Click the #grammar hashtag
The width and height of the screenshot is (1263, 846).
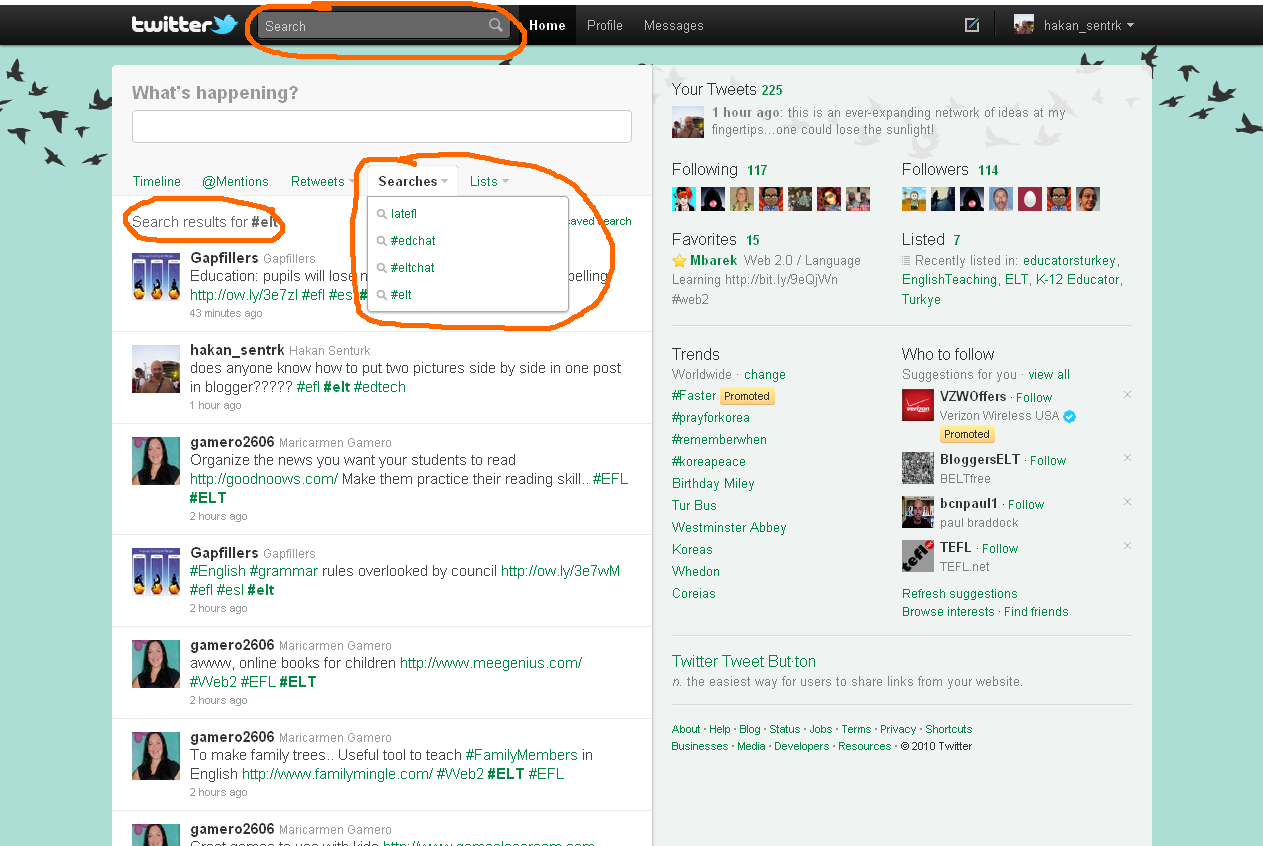[284, 571]
